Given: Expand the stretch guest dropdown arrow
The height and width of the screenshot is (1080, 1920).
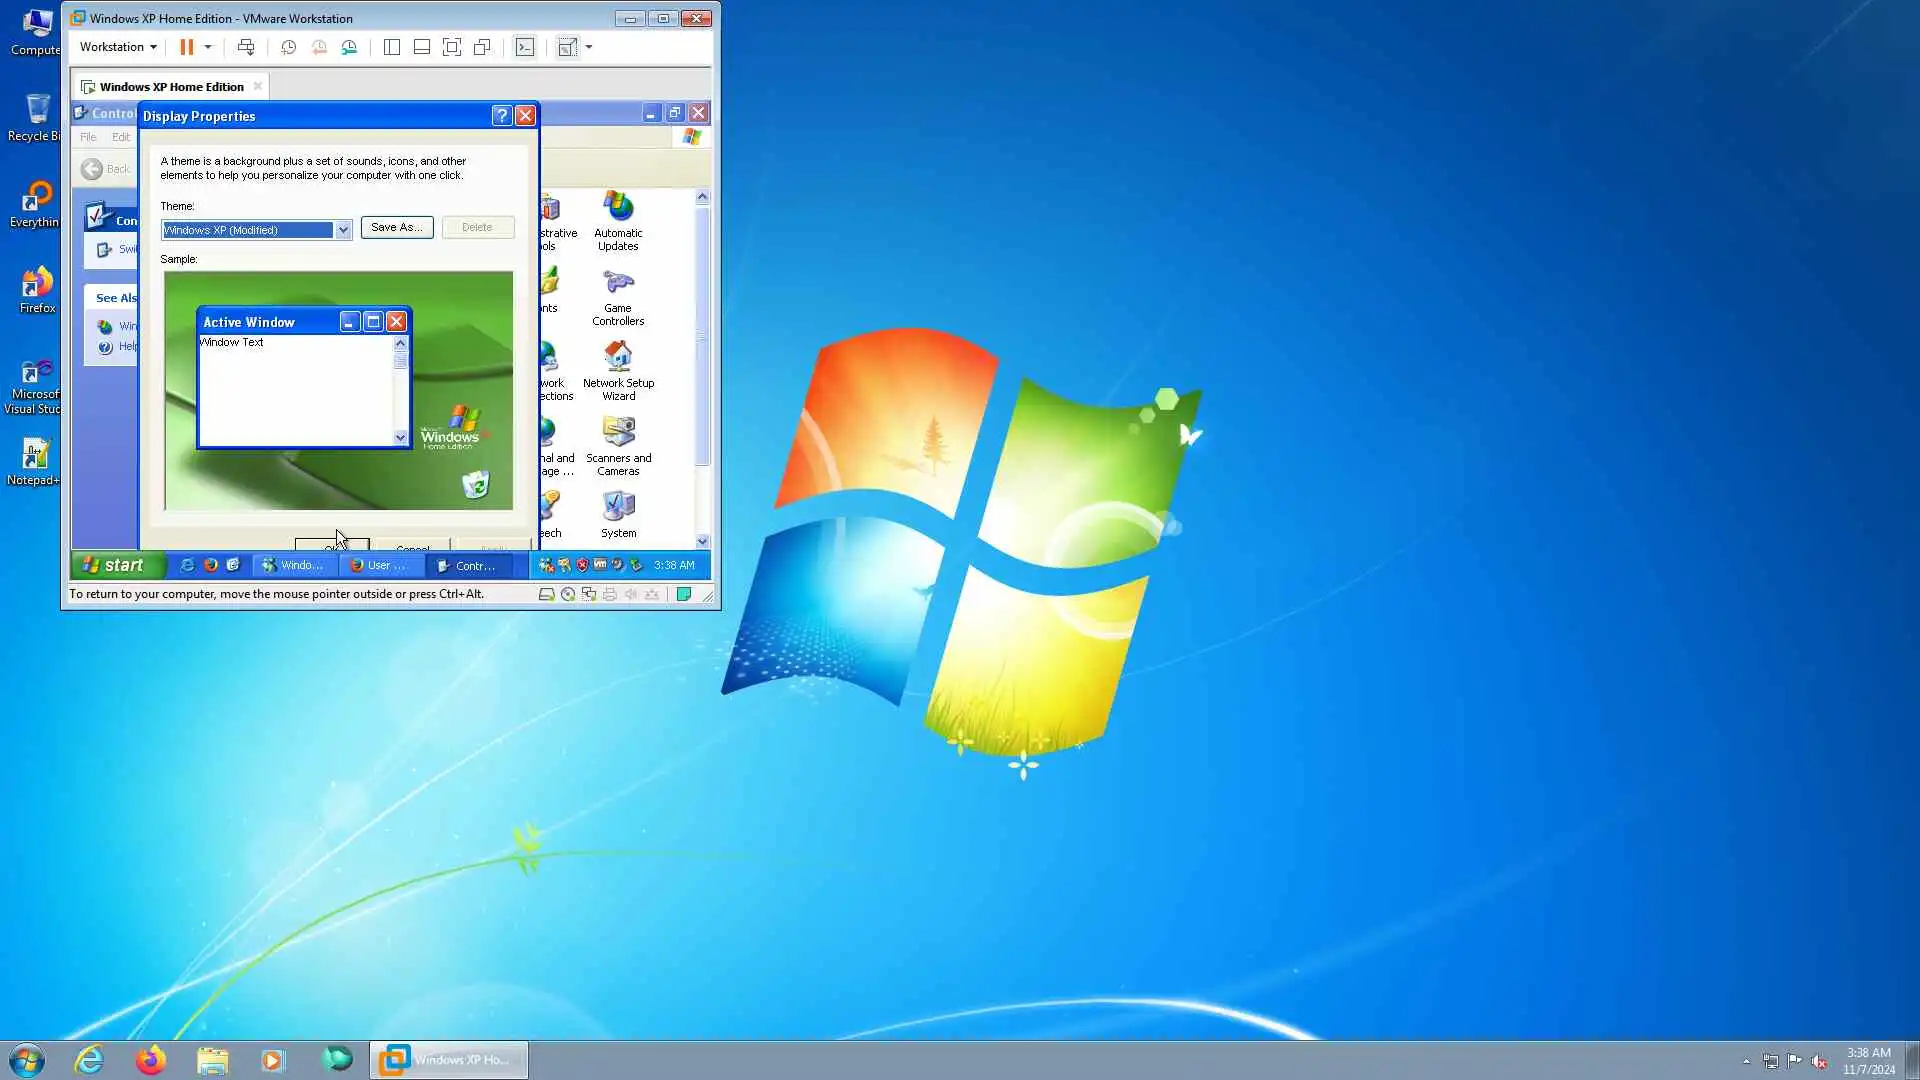Looking at the screenshot, I should click(589, 47).
